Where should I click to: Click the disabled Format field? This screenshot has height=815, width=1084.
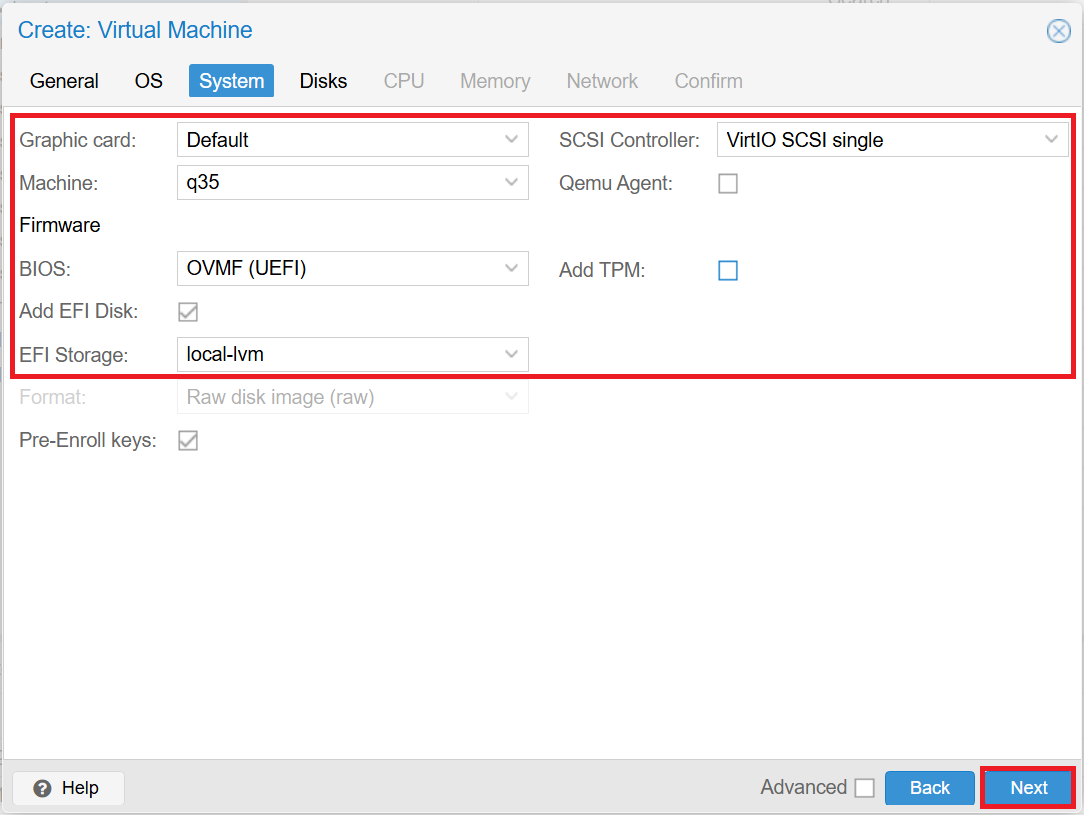point(352,397)
